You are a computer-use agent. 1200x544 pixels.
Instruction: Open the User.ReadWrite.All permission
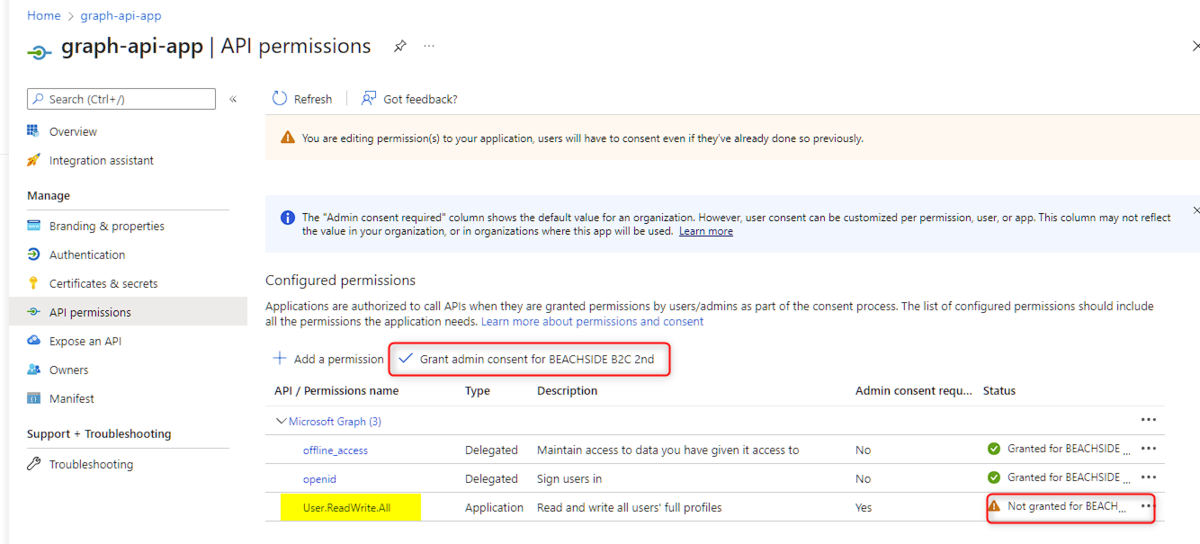pyautogui.click(x=347, y=507)
